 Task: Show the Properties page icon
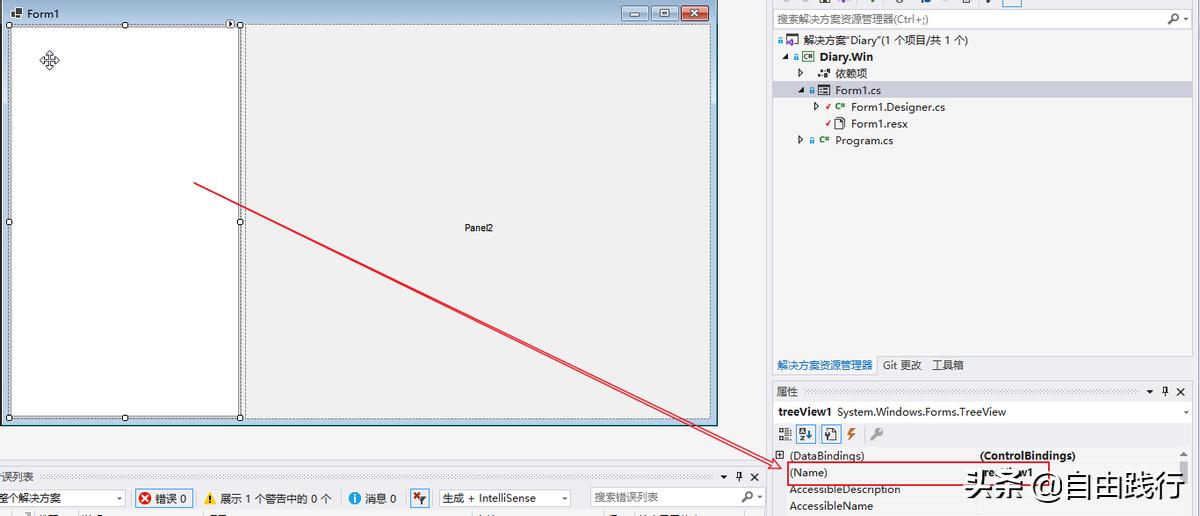(x=830, y=434)
